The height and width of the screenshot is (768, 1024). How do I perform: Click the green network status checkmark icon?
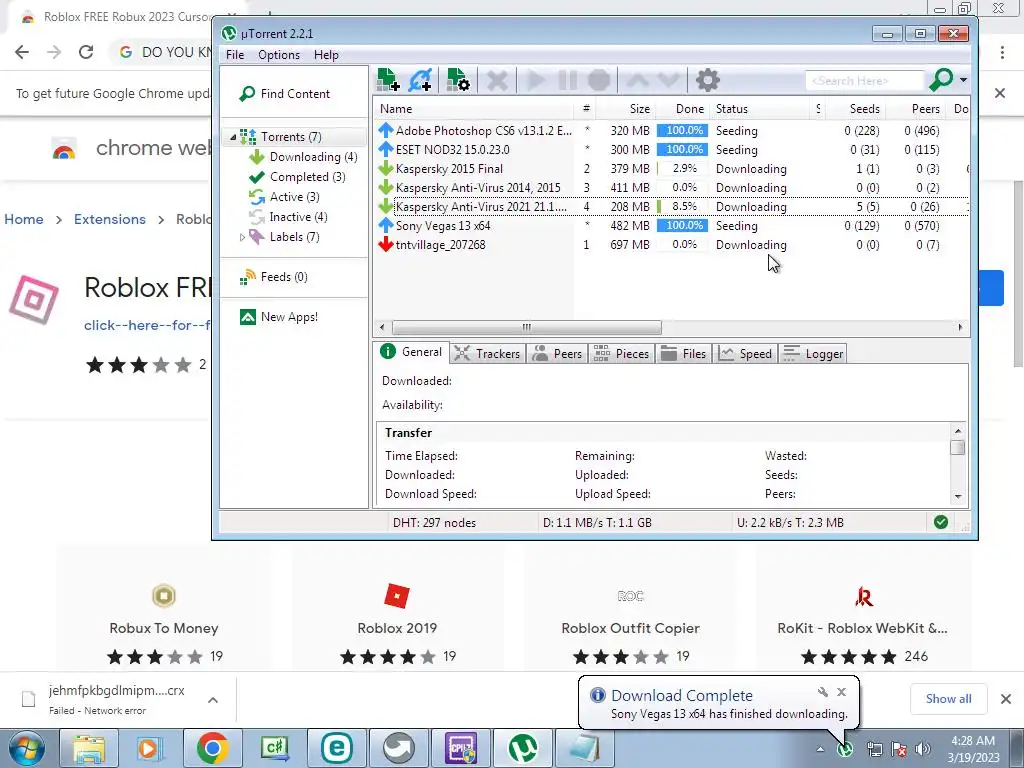940,522
